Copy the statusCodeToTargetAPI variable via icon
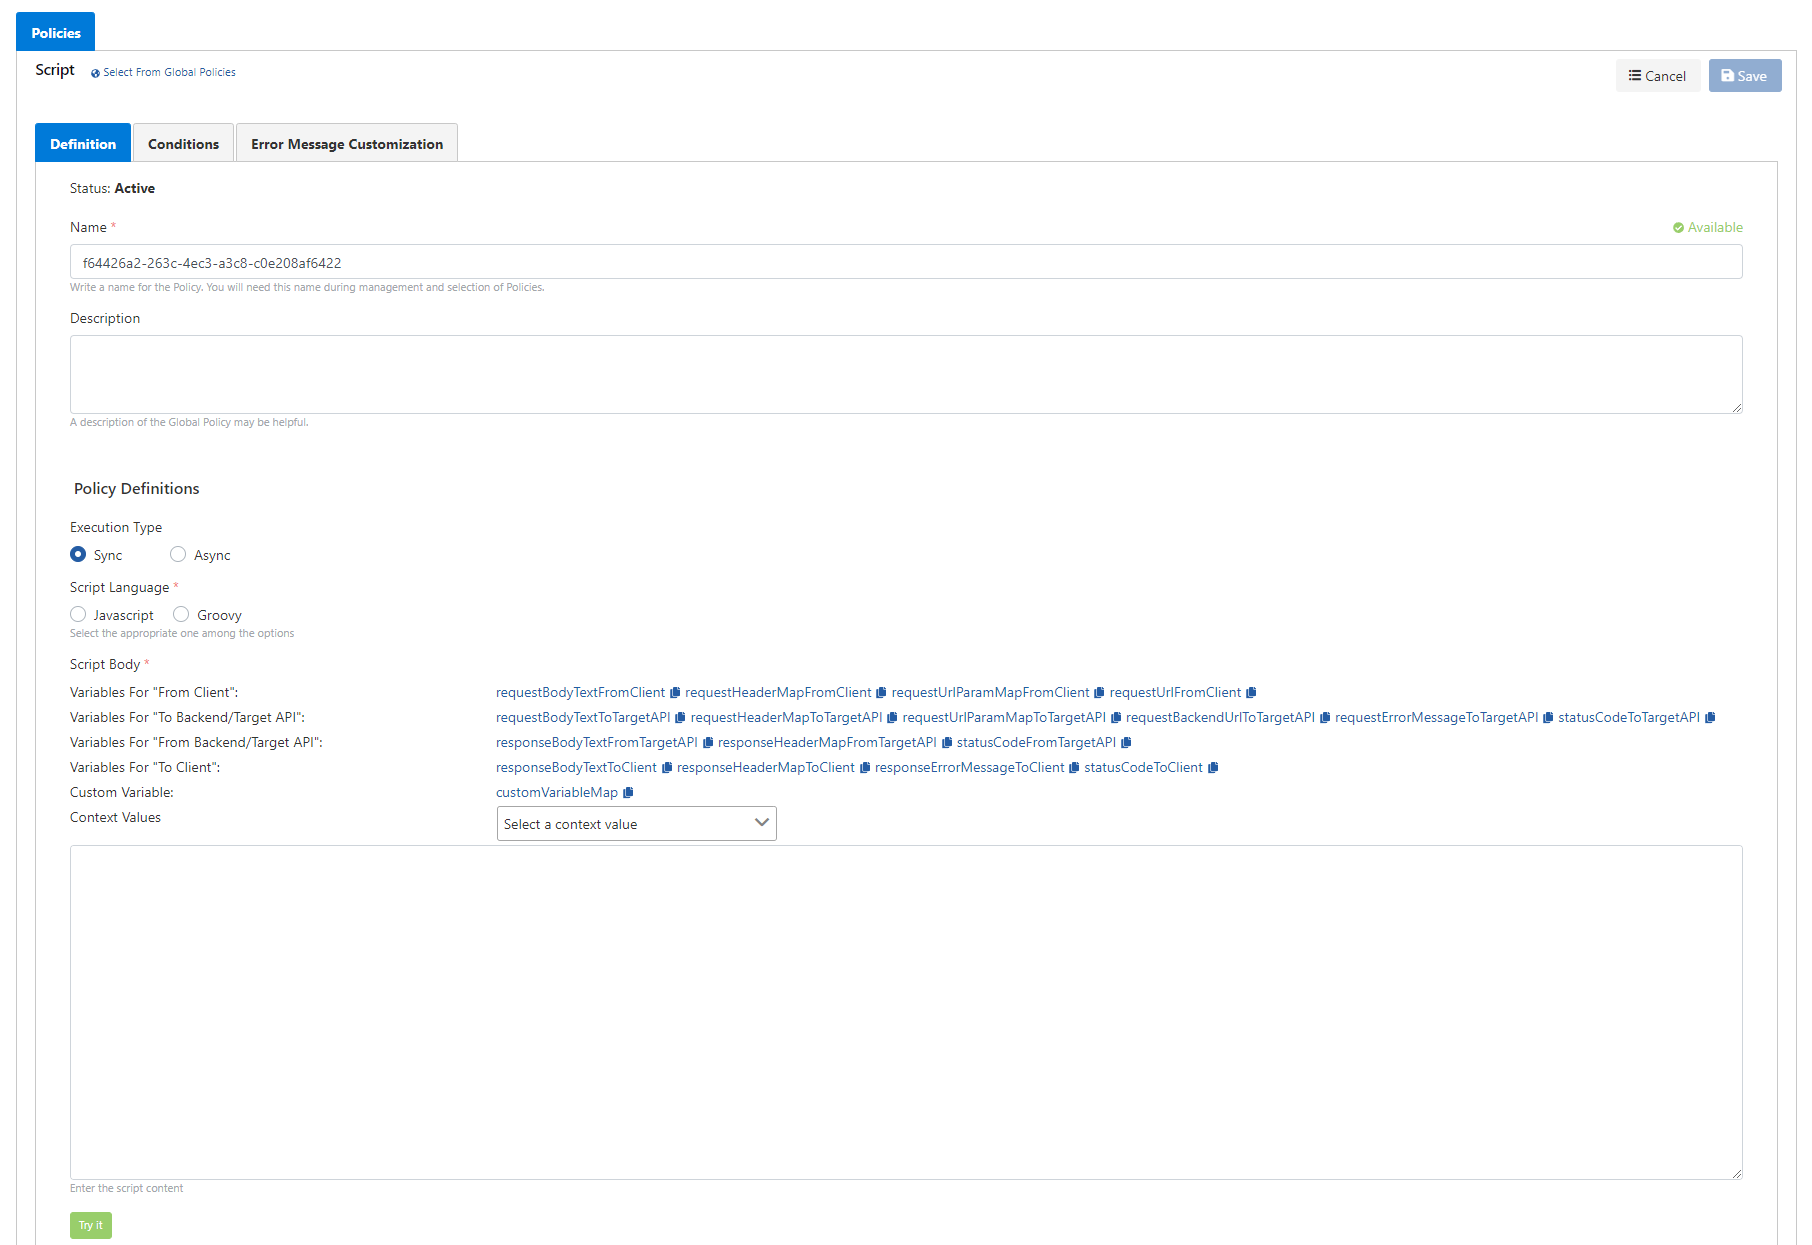 click(1710, 718)
